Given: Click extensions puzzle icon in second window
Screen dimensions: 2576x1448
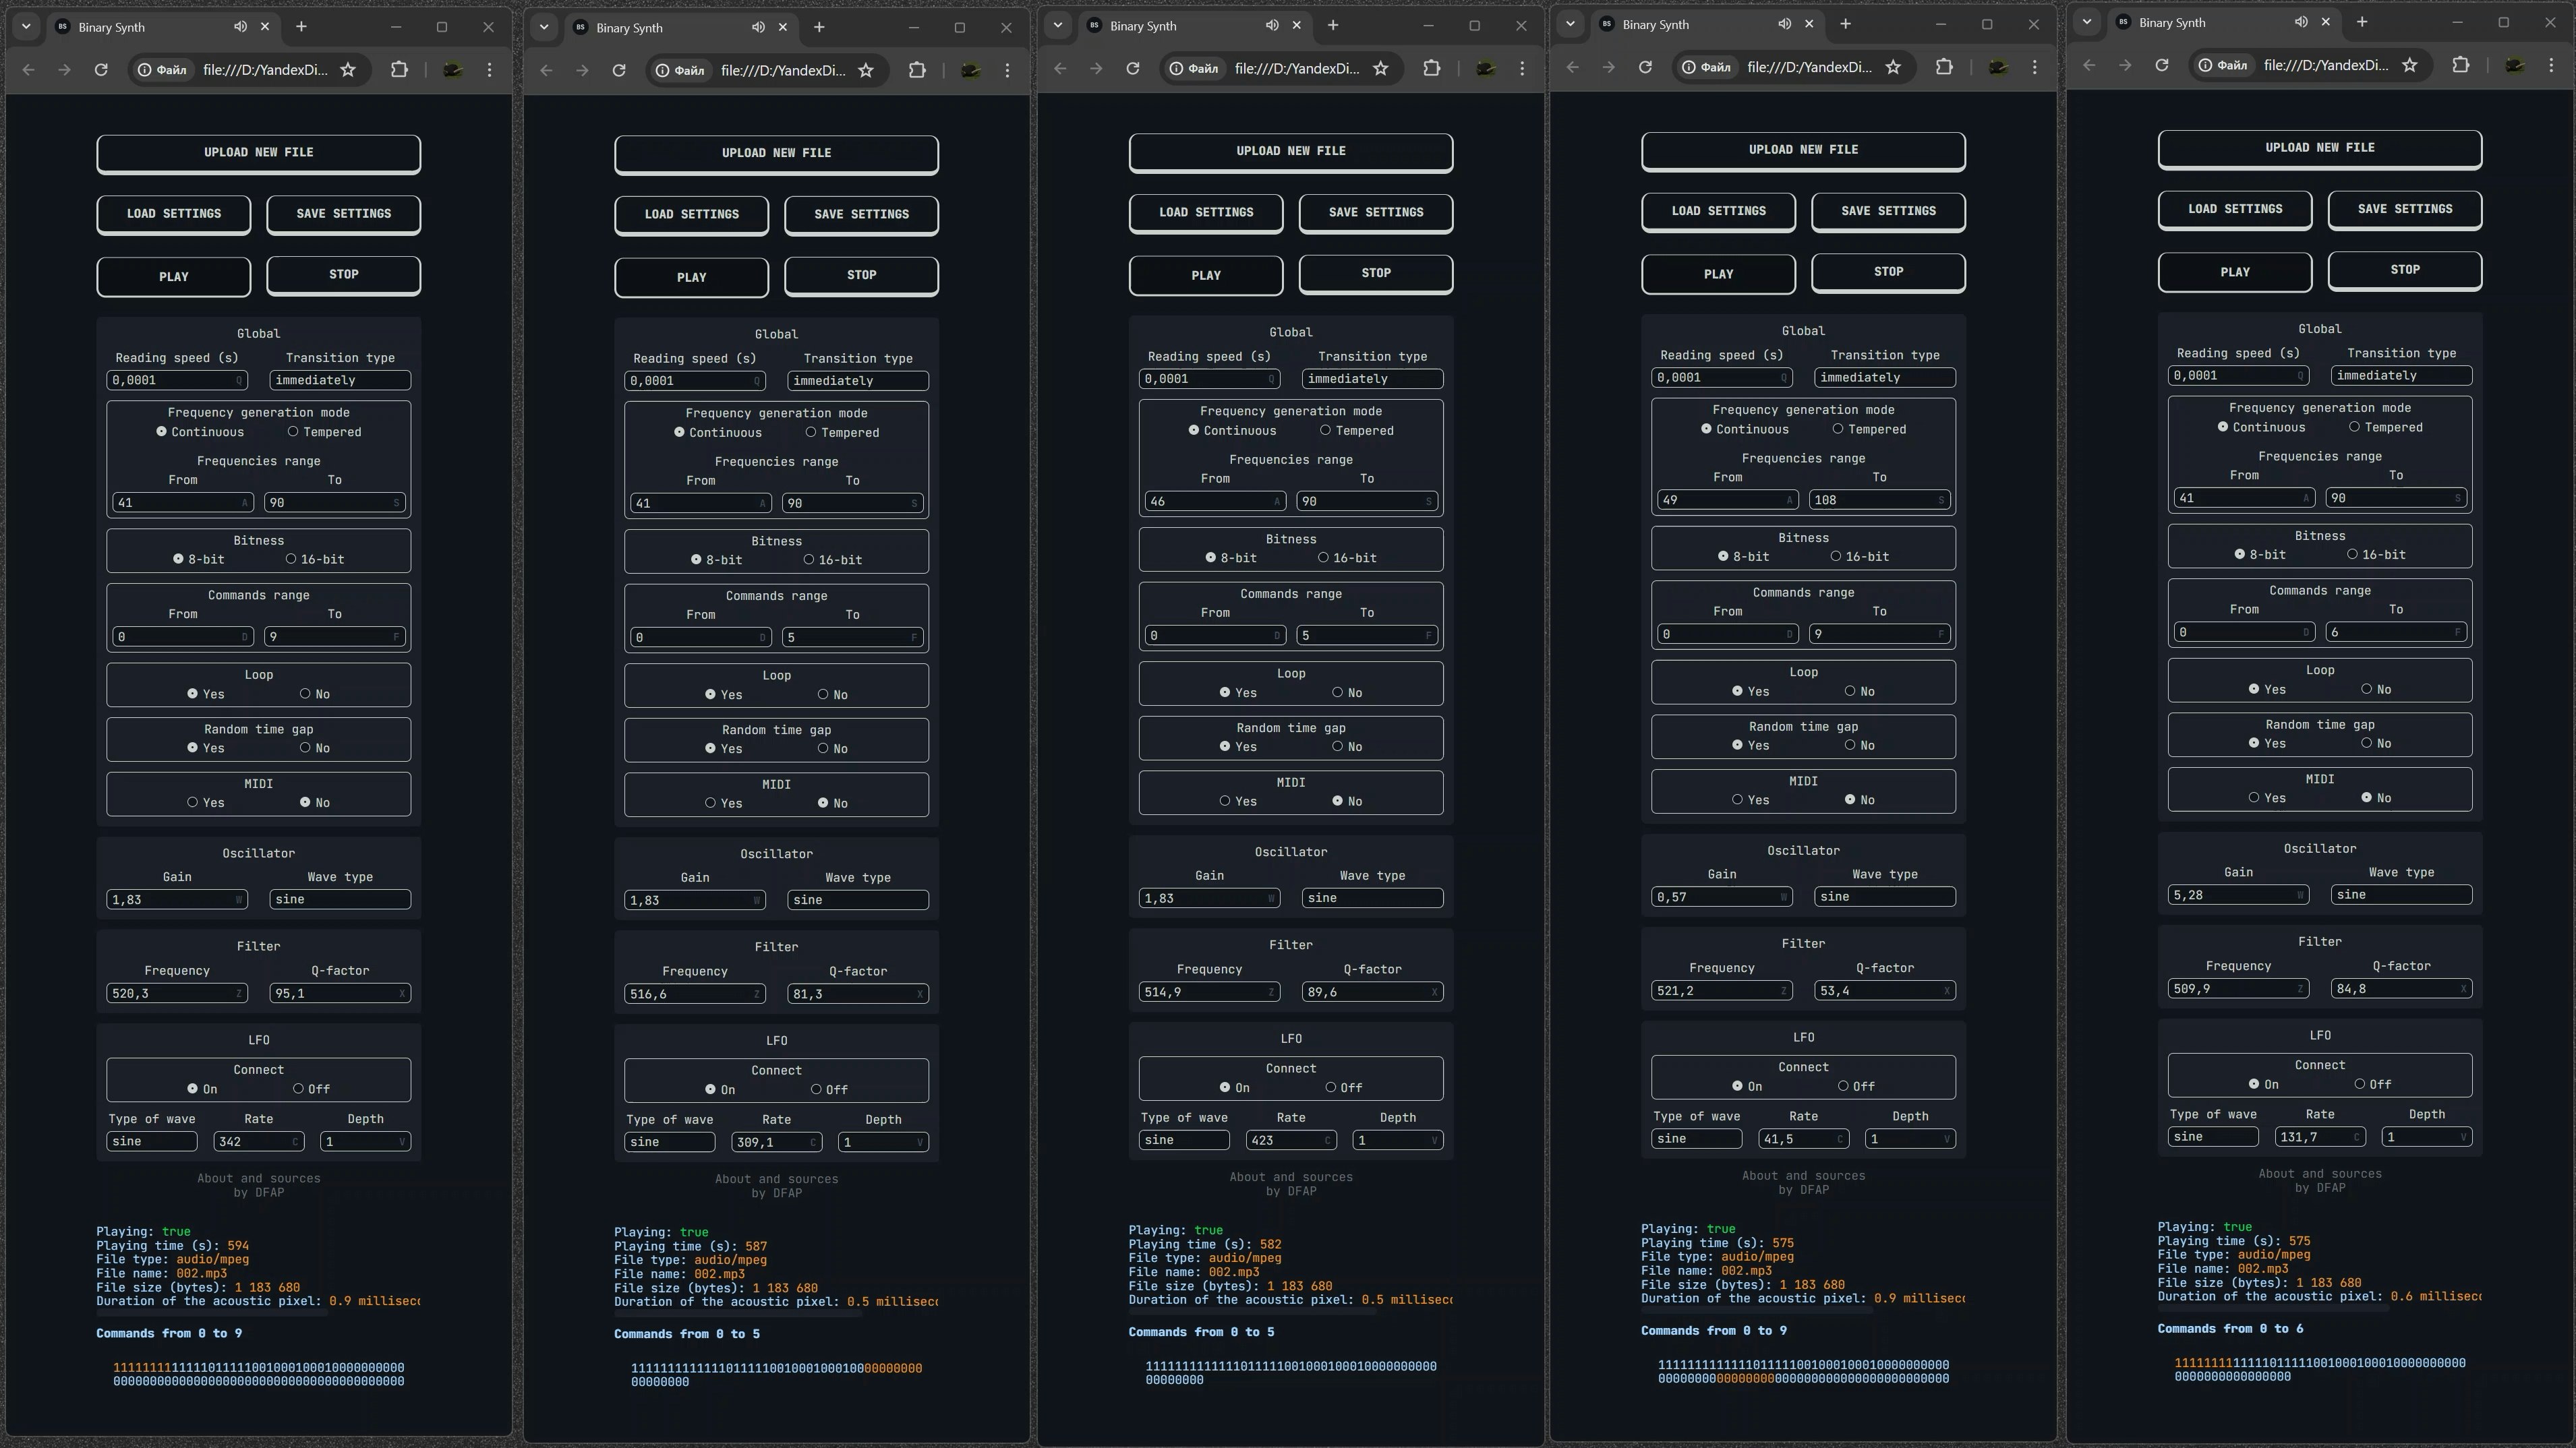Looking at the screenshot, I should [x=917, y=70].
